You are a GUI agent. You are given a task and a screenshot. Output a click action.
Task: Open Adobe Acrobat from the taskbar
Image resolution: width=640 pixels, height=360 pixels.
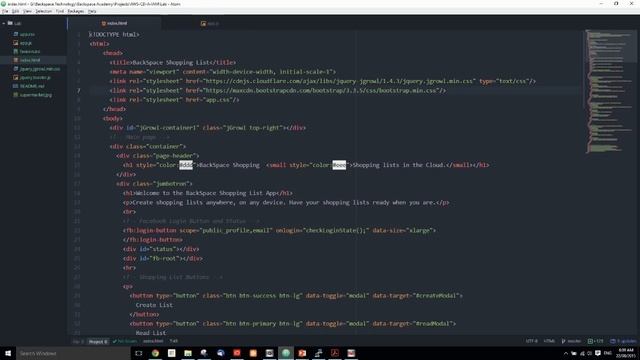click(335, 353)
